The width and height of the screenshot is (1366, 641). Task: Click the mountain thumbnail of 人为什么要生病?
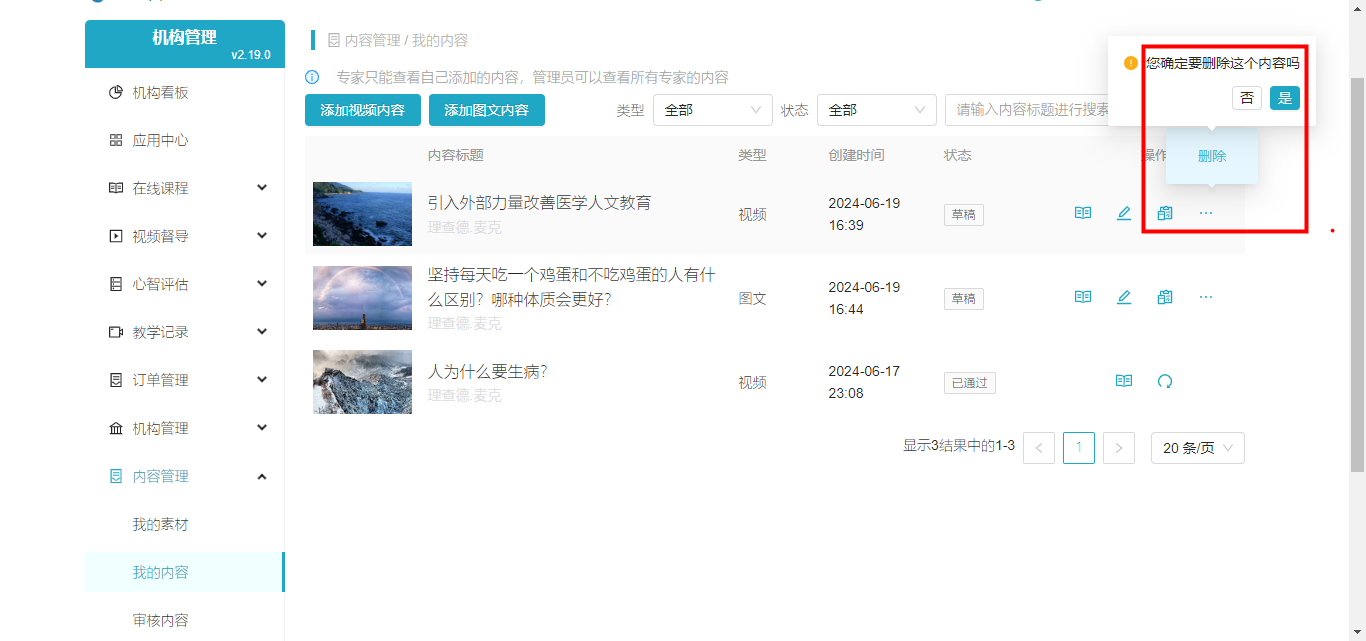coord(362,382)
